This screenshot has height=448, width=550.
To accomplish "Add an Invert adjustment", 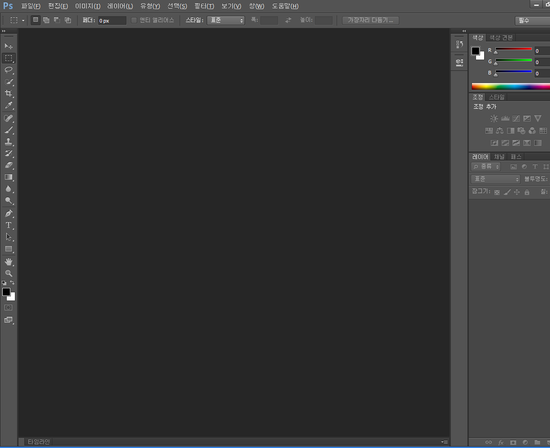I will (x=494, y=143).
